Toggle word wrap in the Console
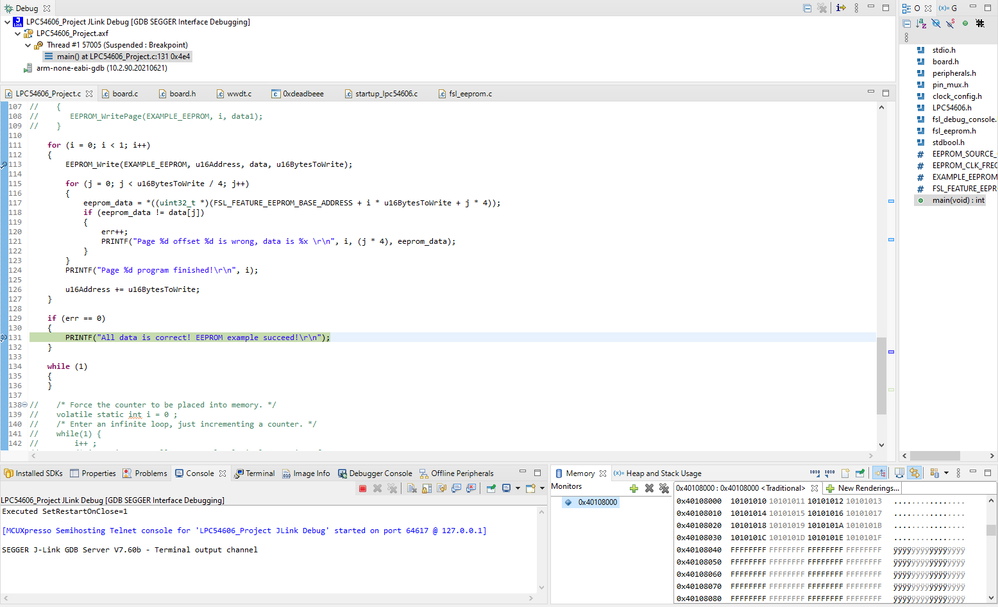This screenshot has height=607, width=998. 441,489
